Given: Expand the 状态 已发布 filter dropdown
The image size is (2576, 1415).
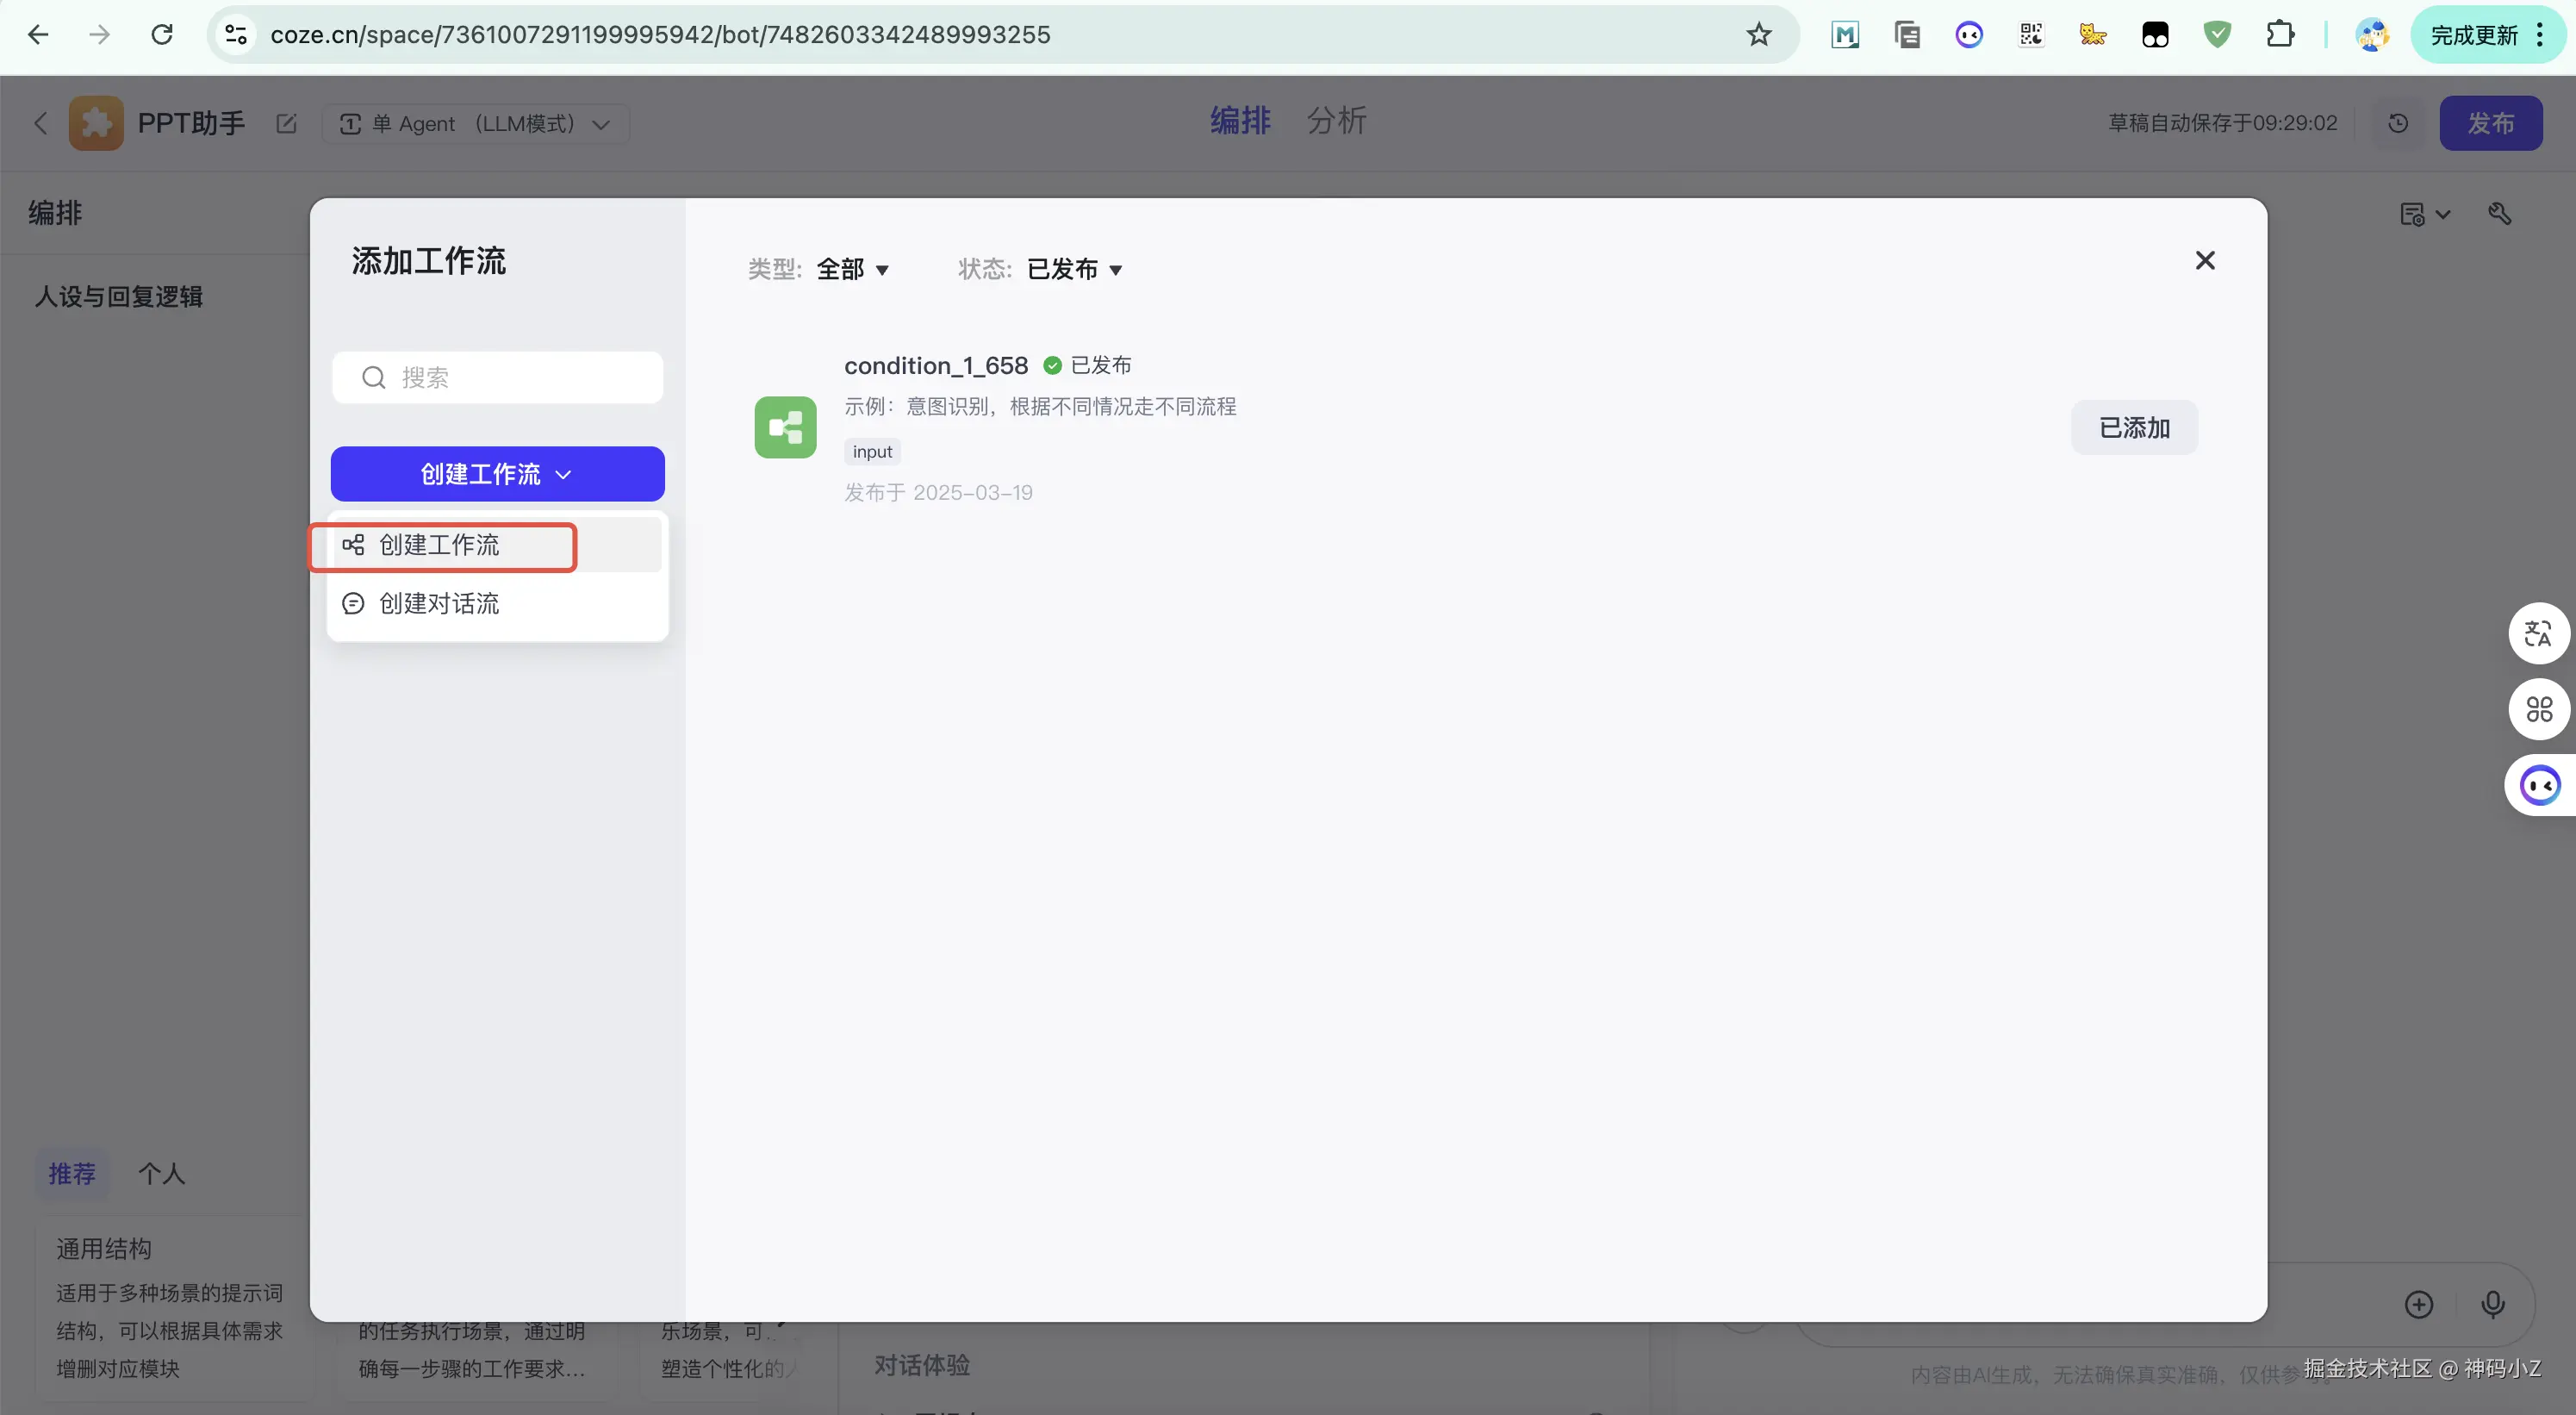Looking at the screenshot, I should (x=1074, y=269).
